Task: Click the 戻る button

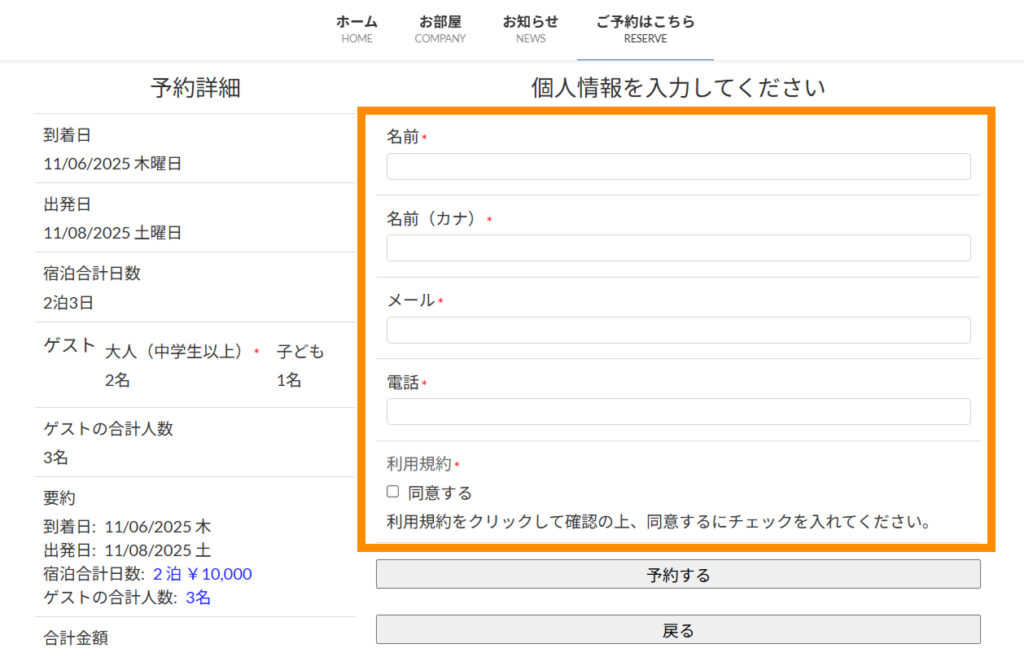Action: (x=678, y=630)
